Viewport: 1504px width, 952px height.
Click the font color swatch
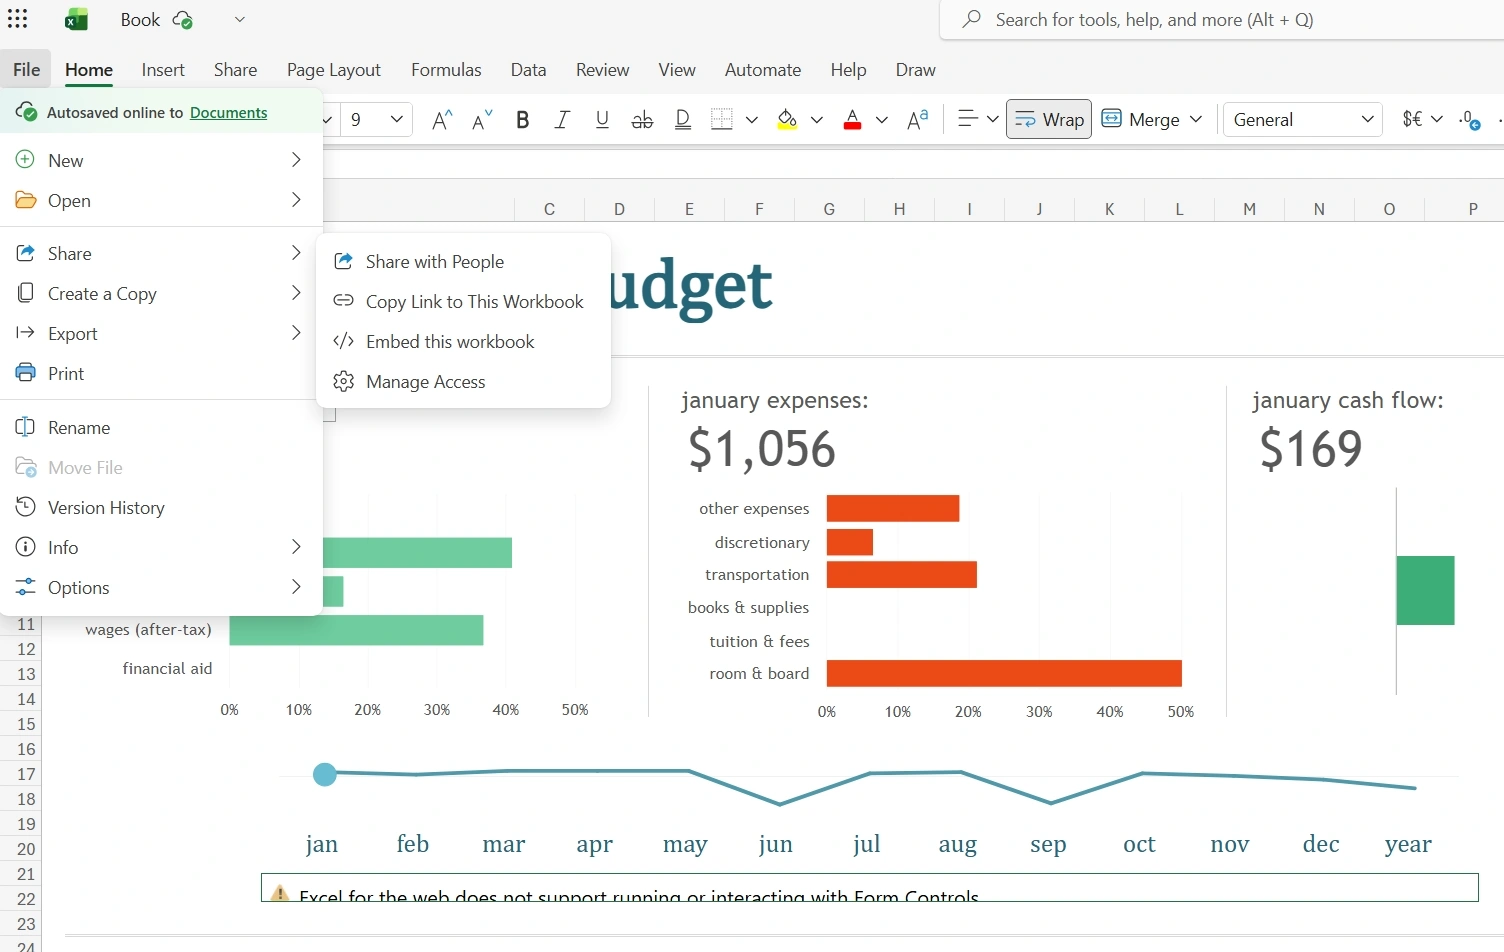click(852, 120)
